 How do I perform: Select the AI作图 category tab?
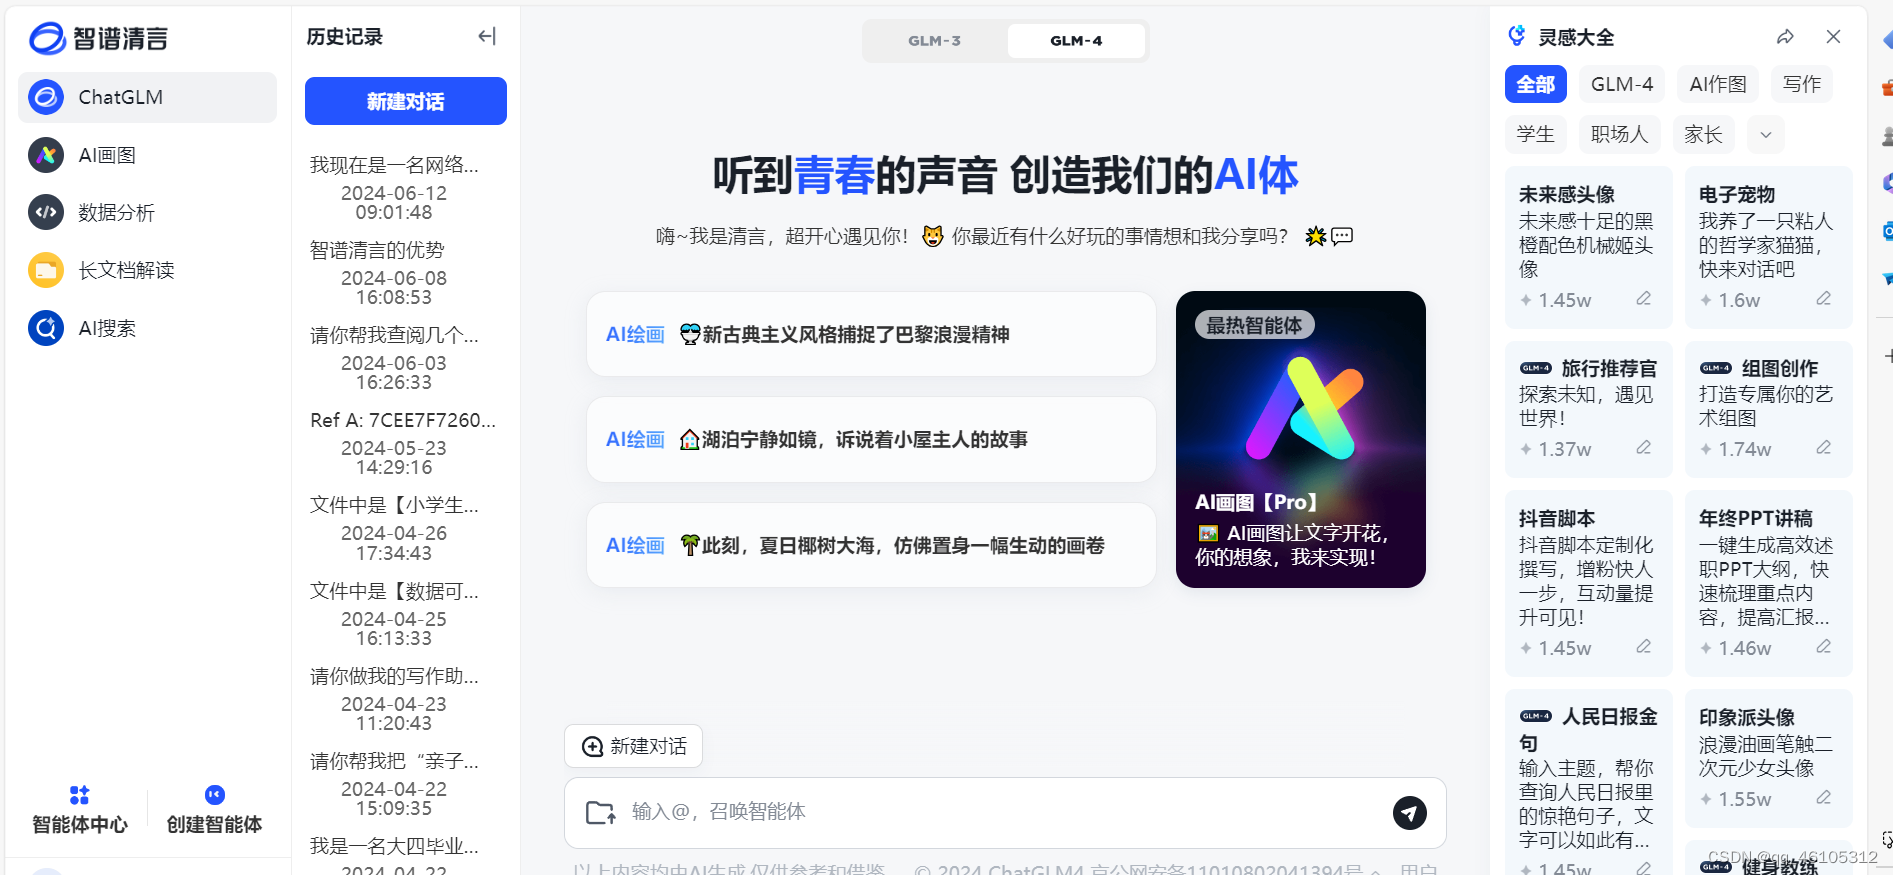(x=1718, y=84)
